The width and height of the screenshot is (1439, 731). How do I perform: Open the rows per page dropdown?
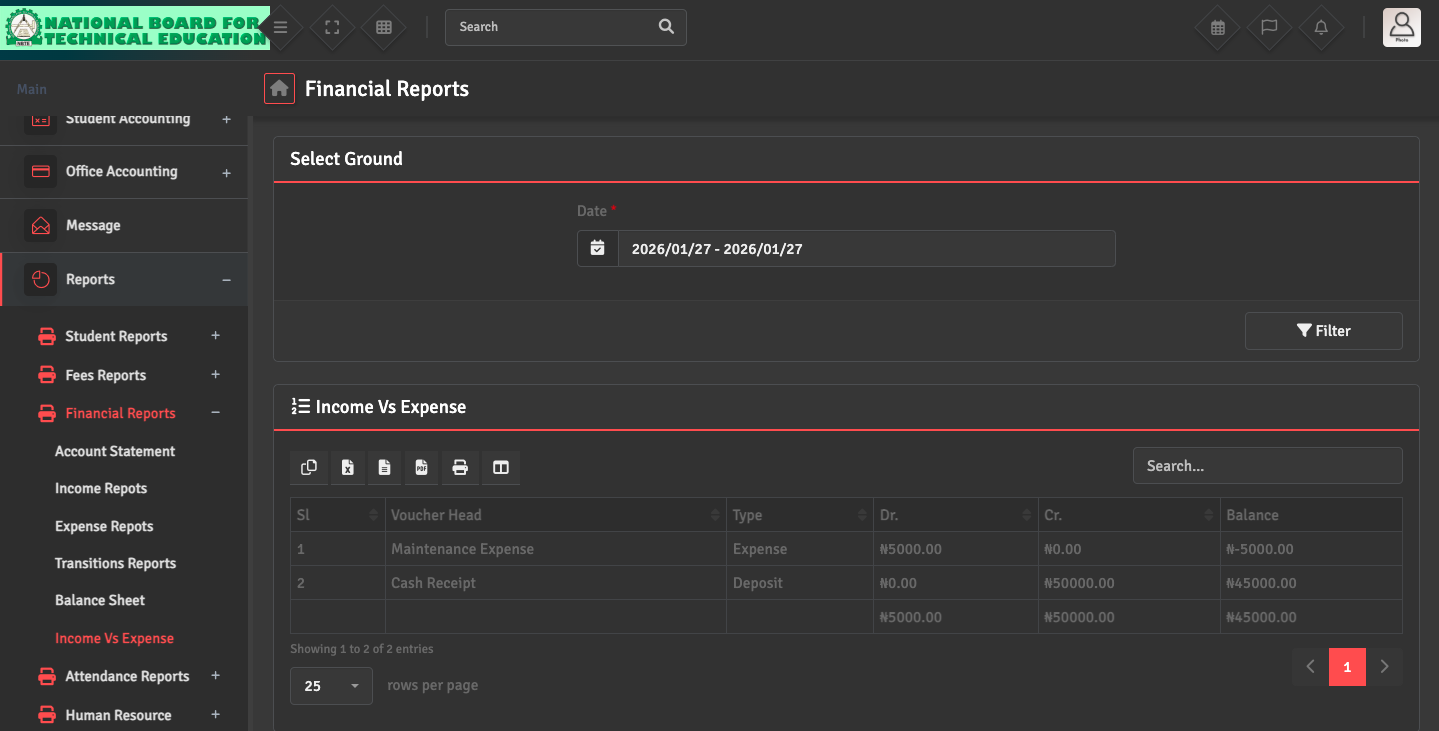coord(331,686)
